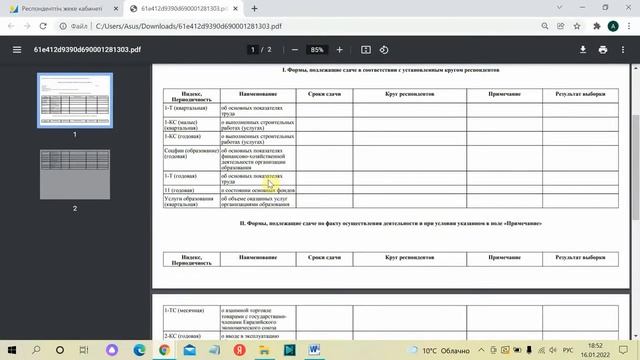
Task: Open the clock and date 16.01.2022
Action: coord(596,350)
